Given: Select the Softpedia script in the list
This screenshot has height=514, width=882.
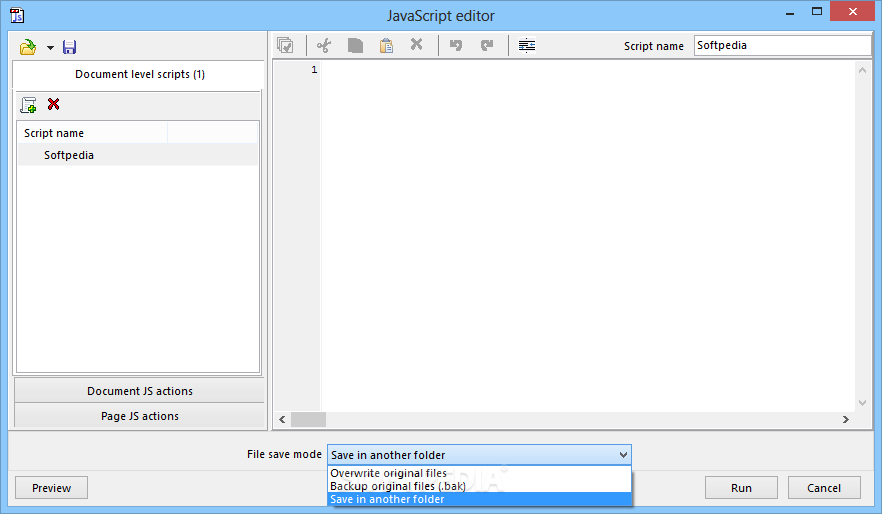Looking at the screenshot, I should (x=138, y=155).
